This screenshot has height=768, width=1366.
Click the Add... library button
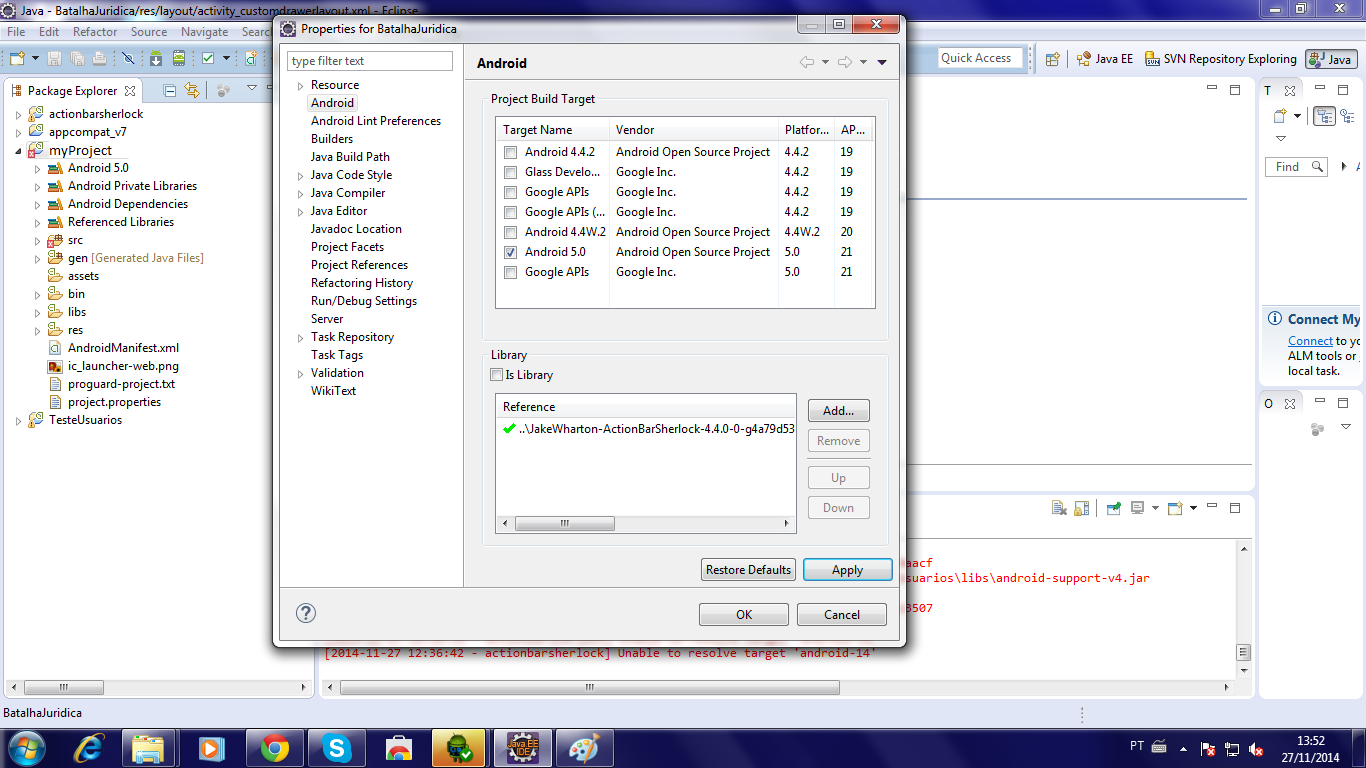pos(838,411)
